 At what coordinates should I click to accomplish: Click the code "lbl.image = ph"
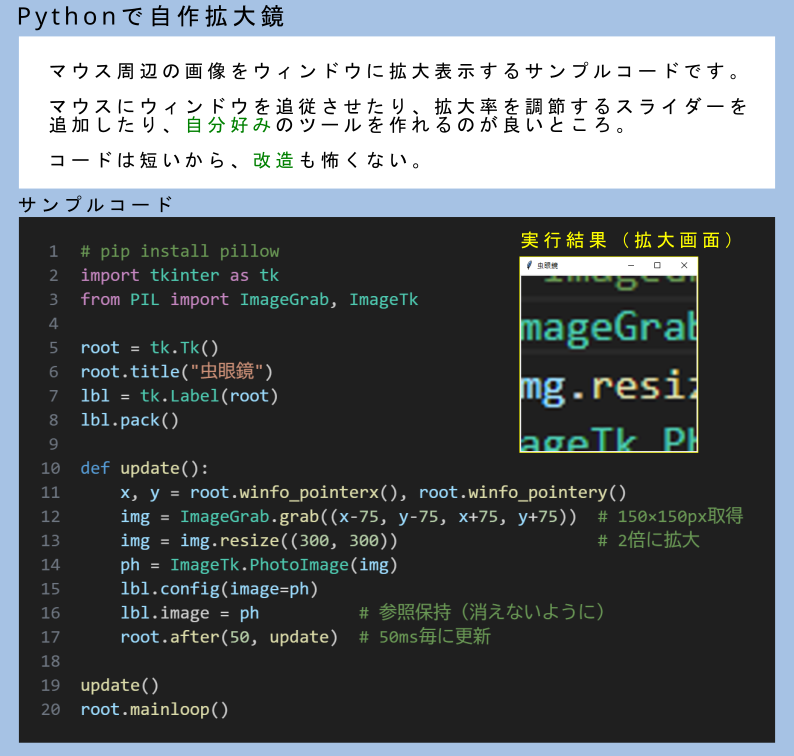[x=190, y=613]
